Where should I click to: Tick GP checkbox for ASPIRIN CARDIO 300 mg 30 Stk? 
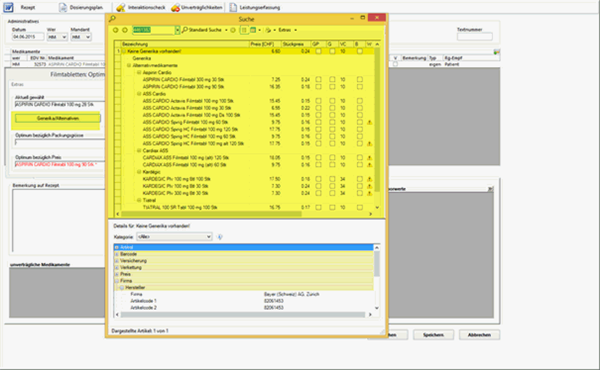[x=318, y=80]
